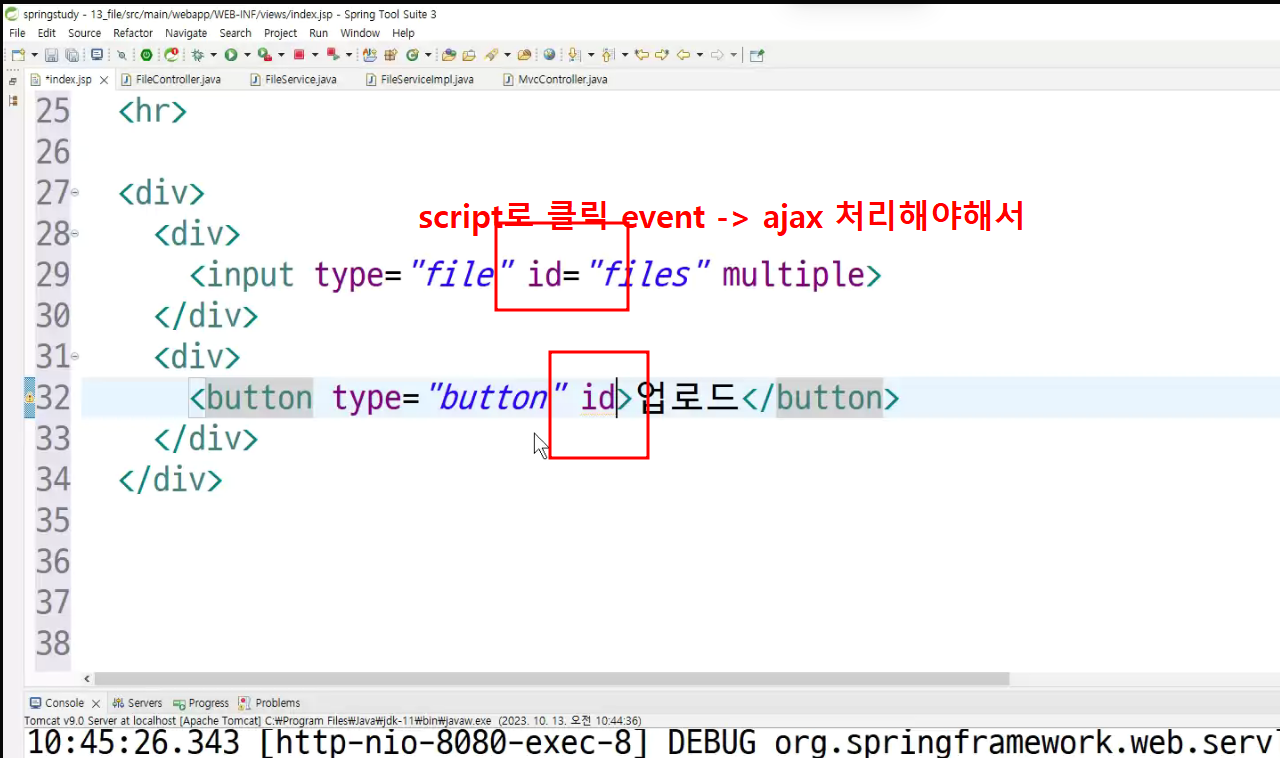The height and width of the screenshot is (758, 1280).
Task: Click the Relaunch icon with red badge
Action: [171, 55]
